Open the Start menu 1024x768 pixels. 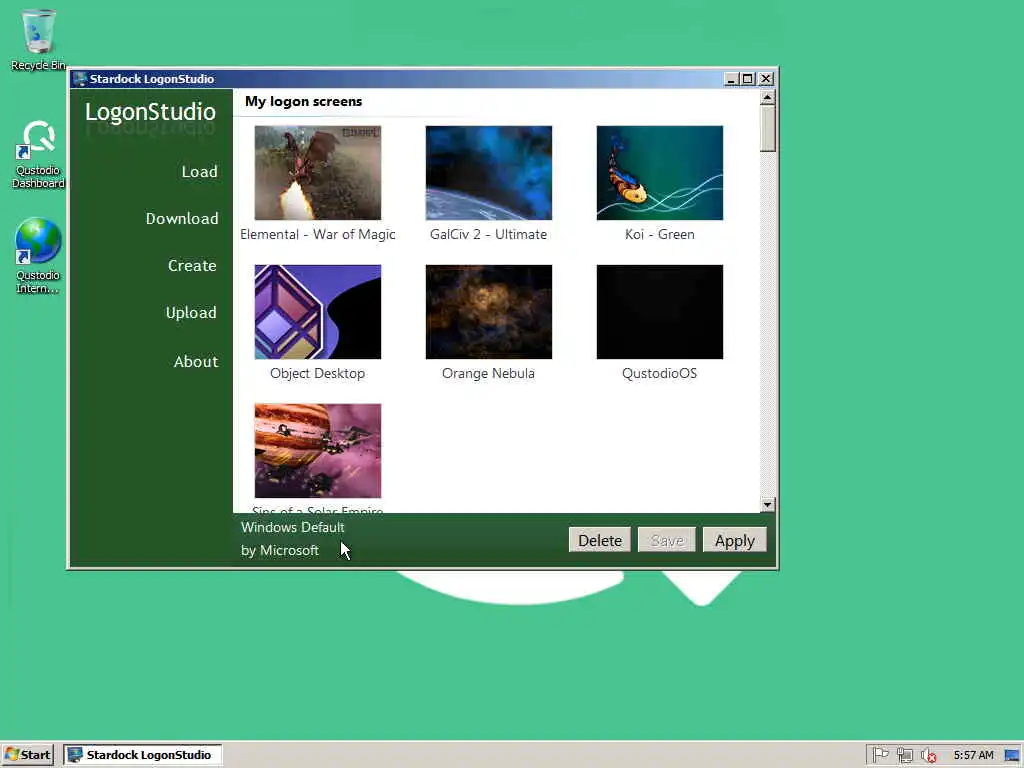(27, 755)
